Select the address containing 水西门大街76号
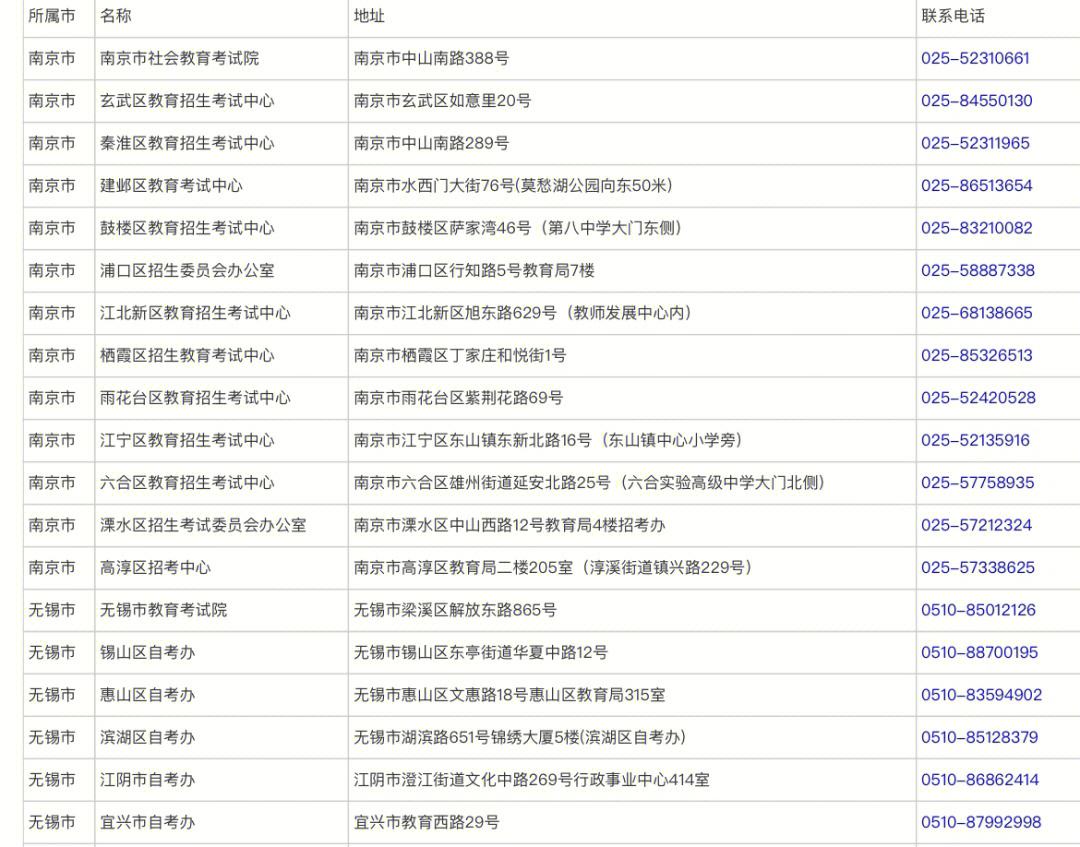The width and height of the screenshot is (1080, 847). pos(513,186)
